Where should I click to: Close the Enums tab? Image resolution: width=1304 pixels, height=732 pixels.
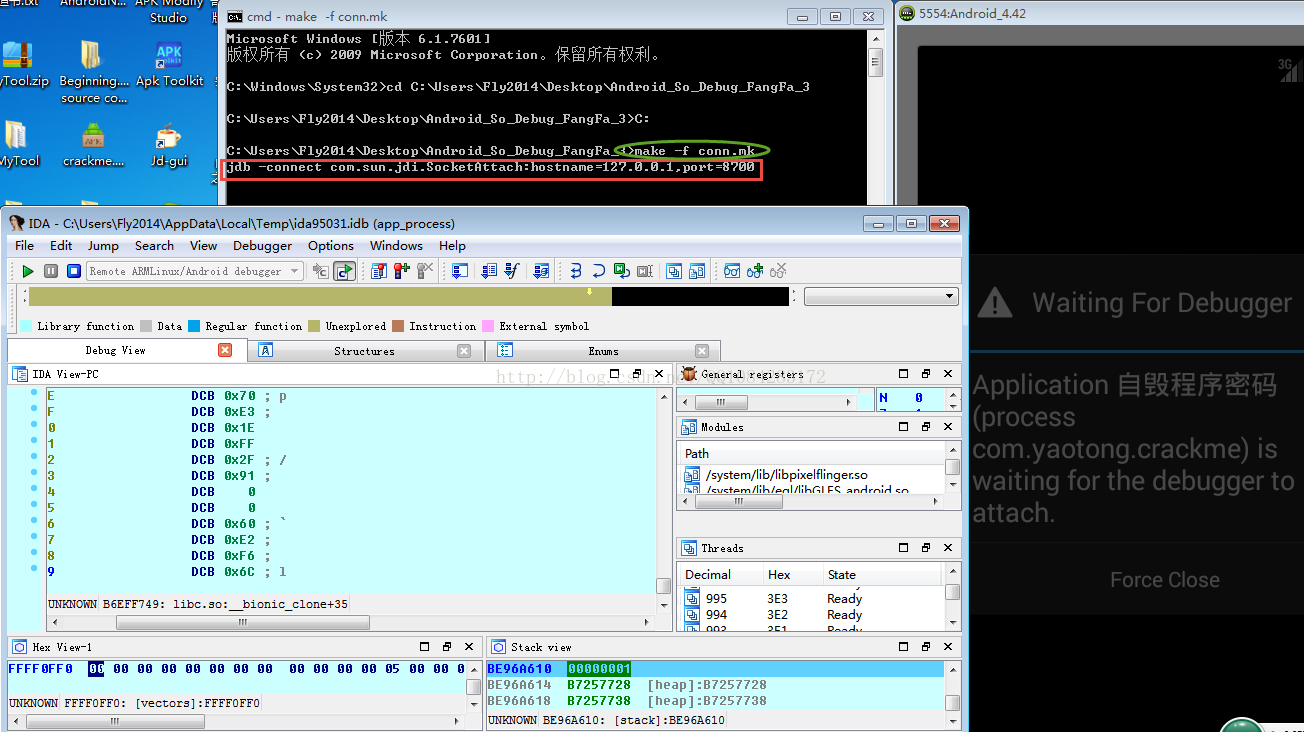(702, 351)
